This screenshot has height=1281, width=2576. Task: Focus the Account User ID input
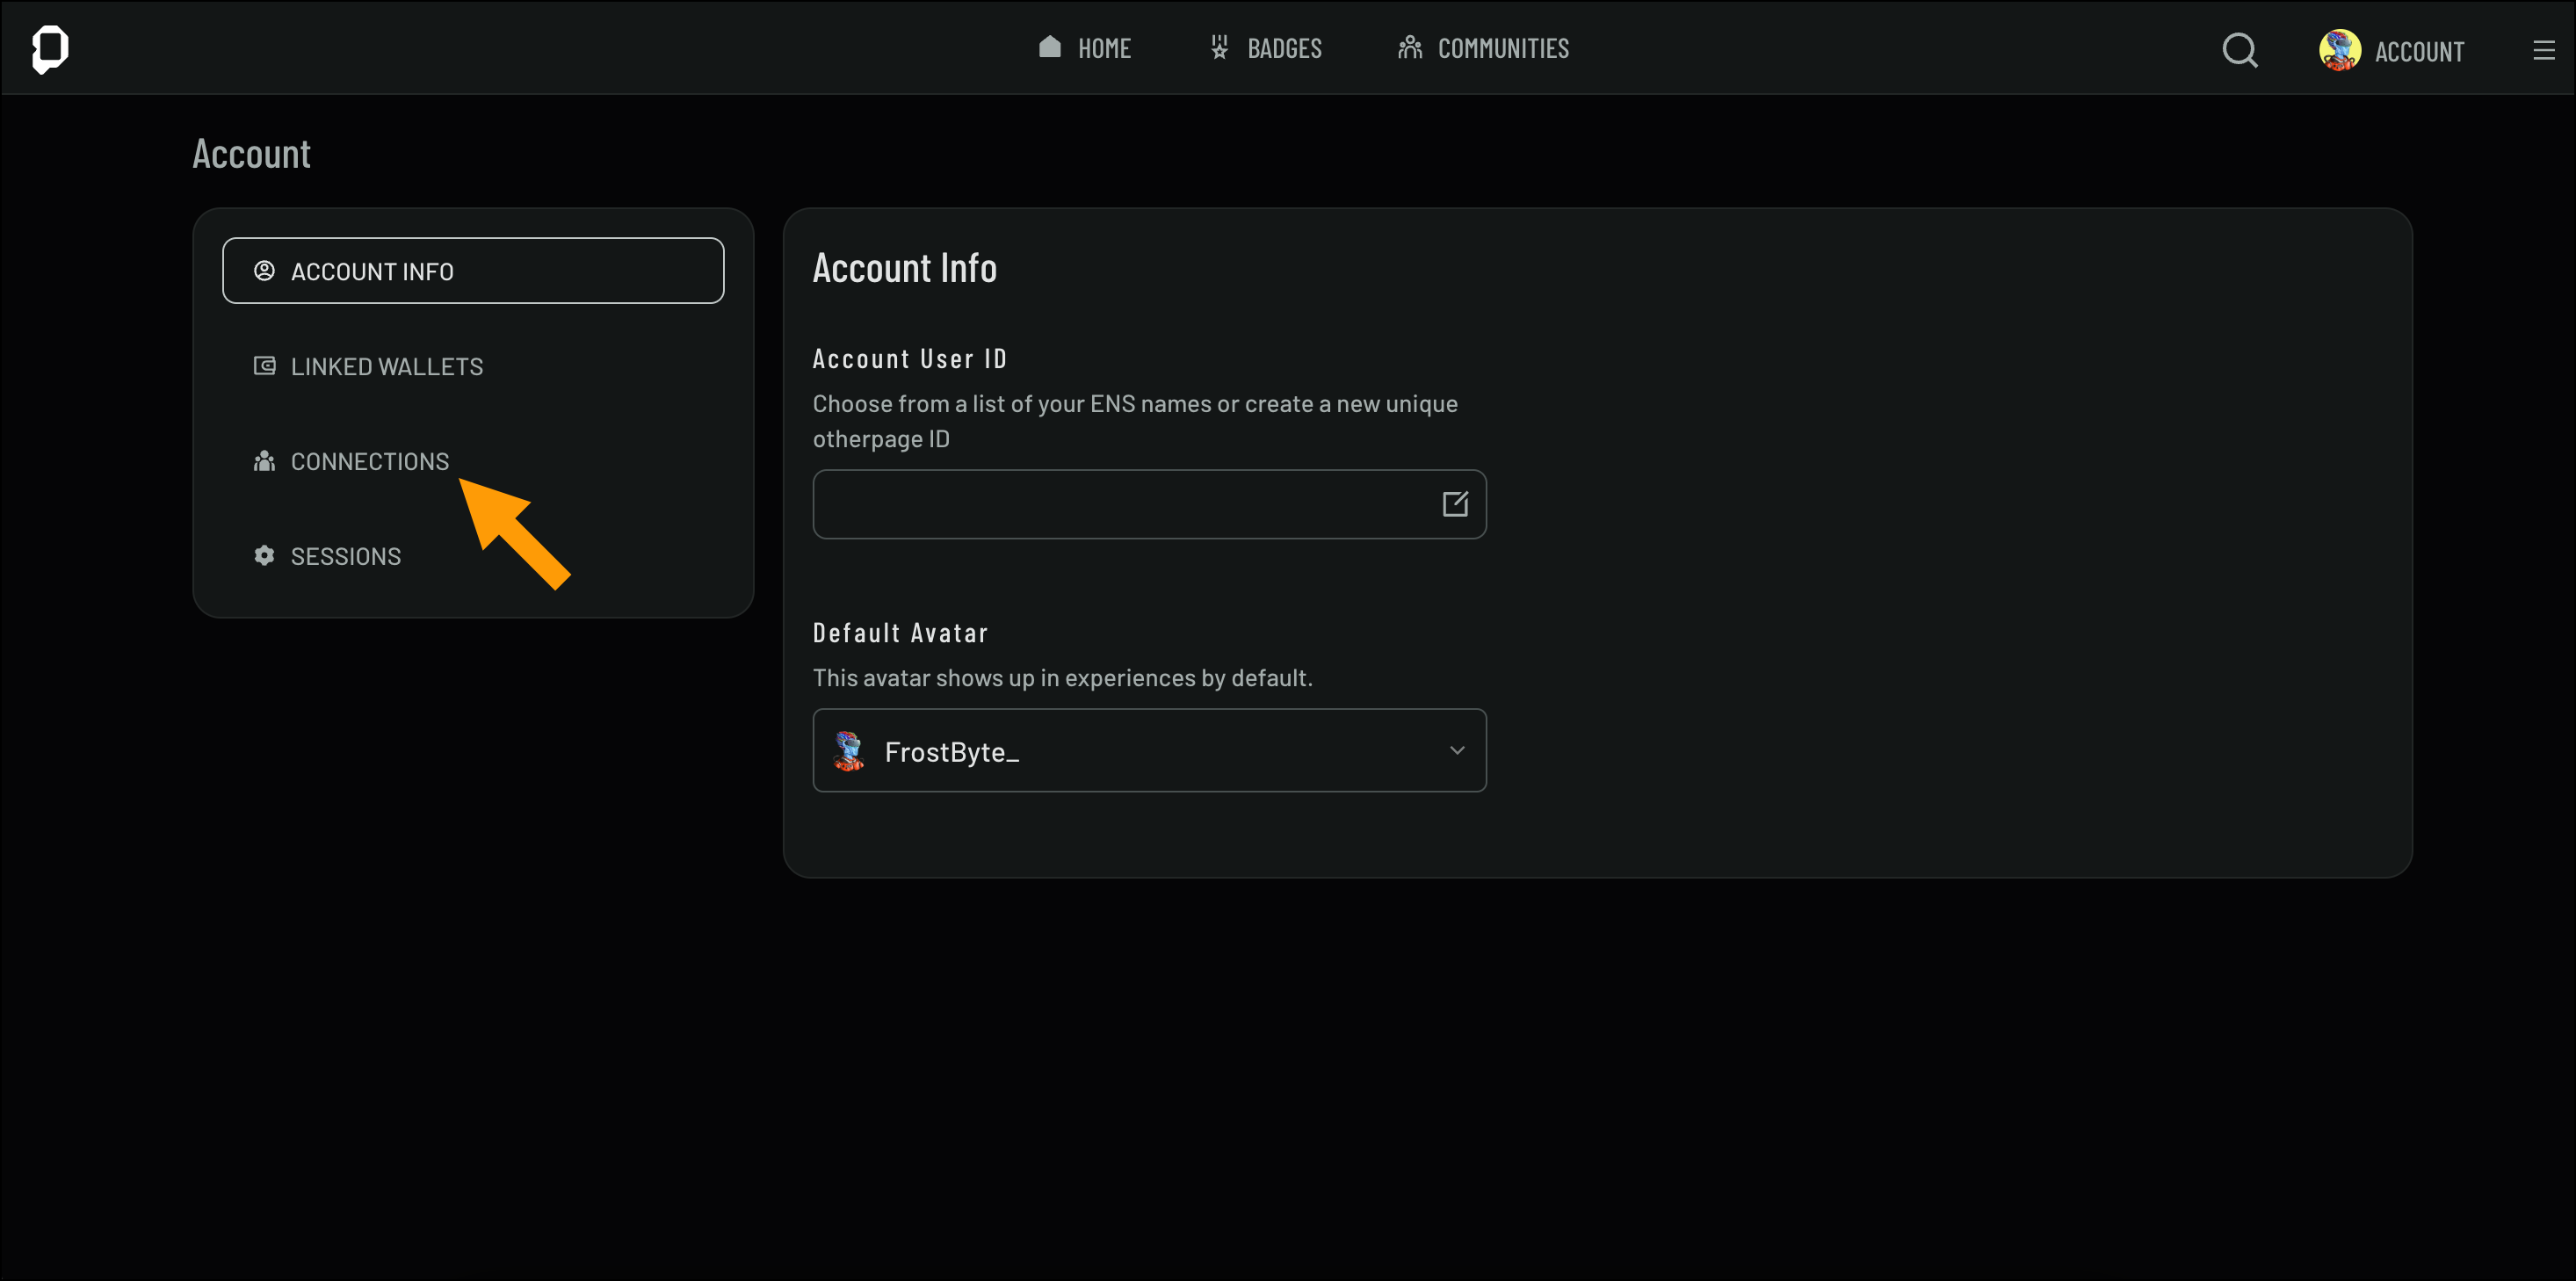(x=1120, y=504)
